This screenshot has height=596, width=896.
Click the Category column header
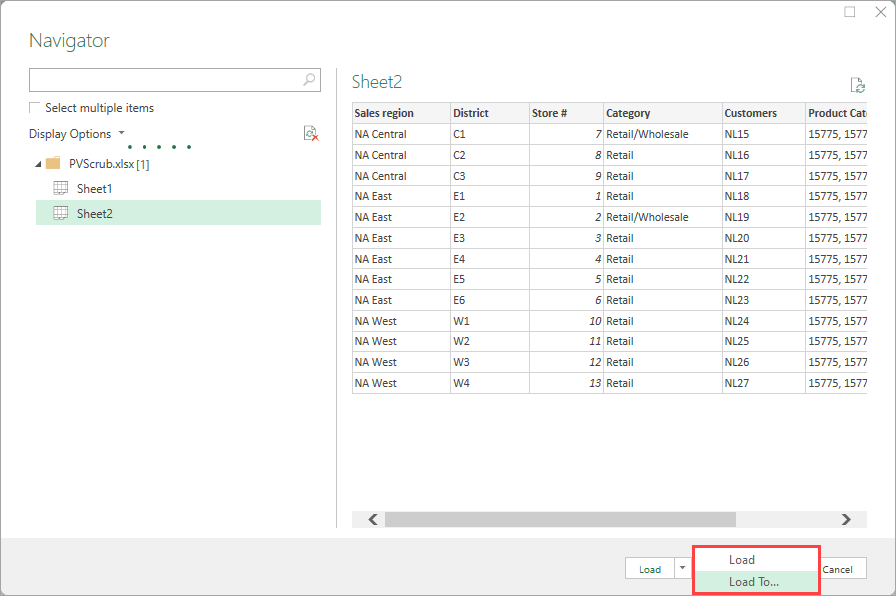point(663,113)
